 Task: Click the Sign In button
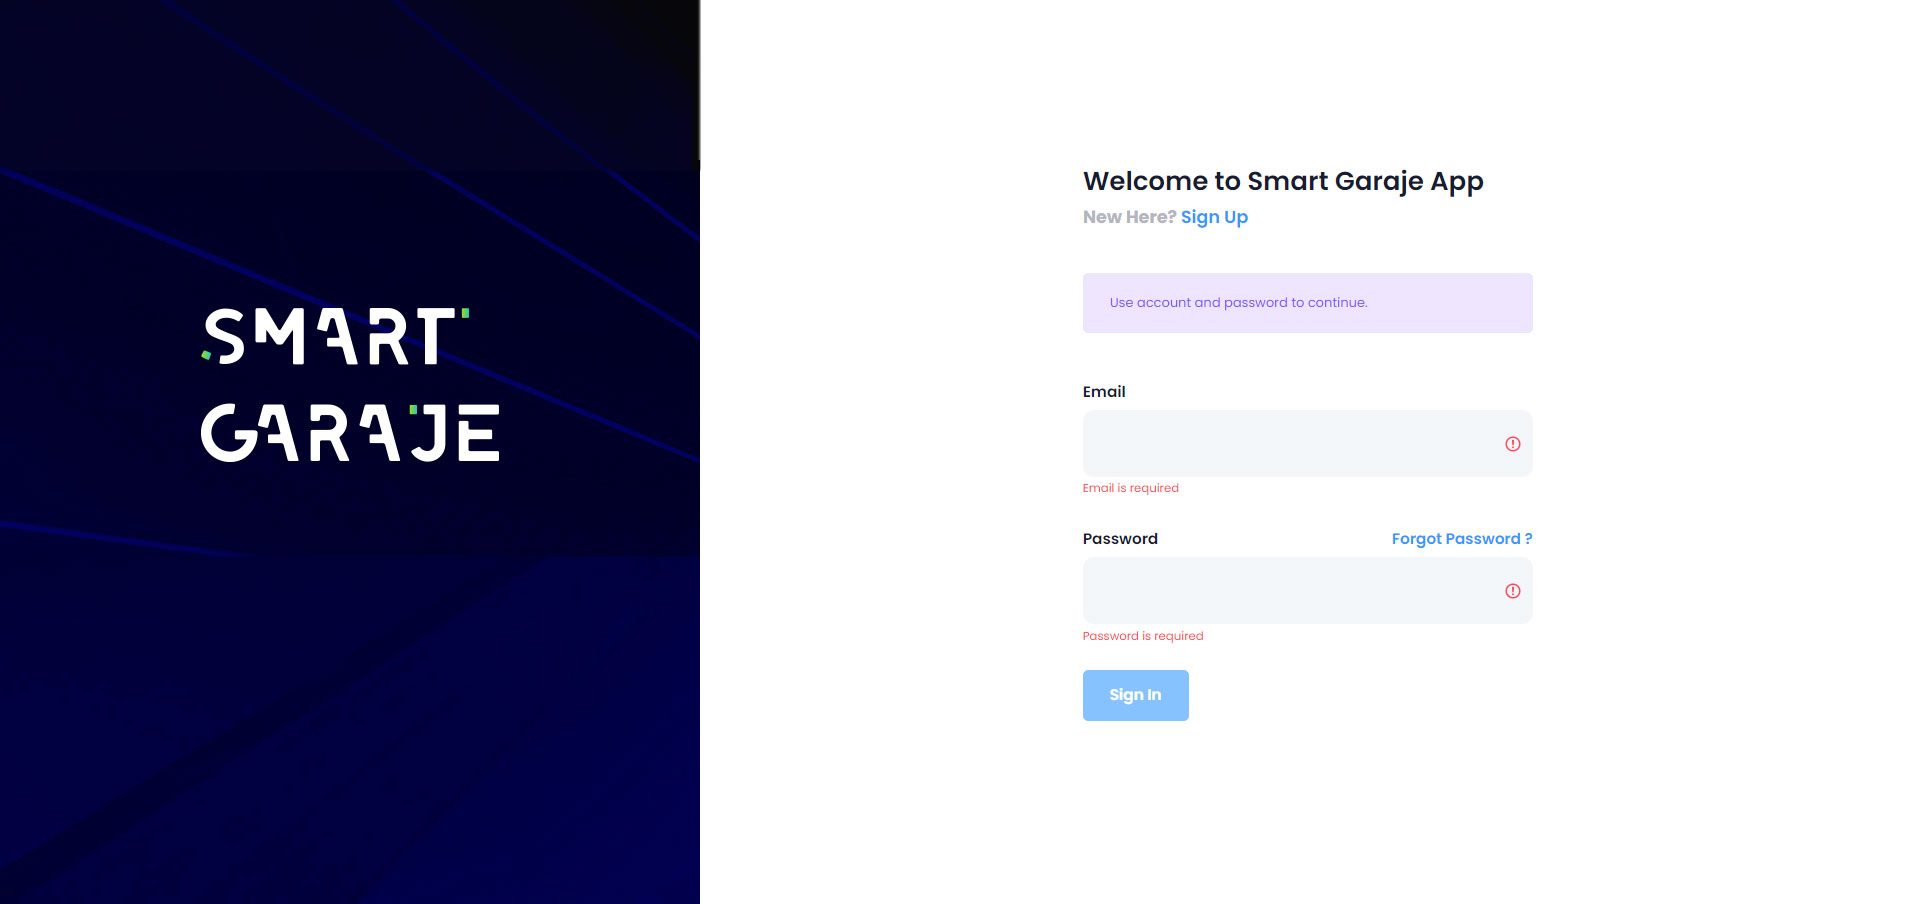[x=1135, y=695]
